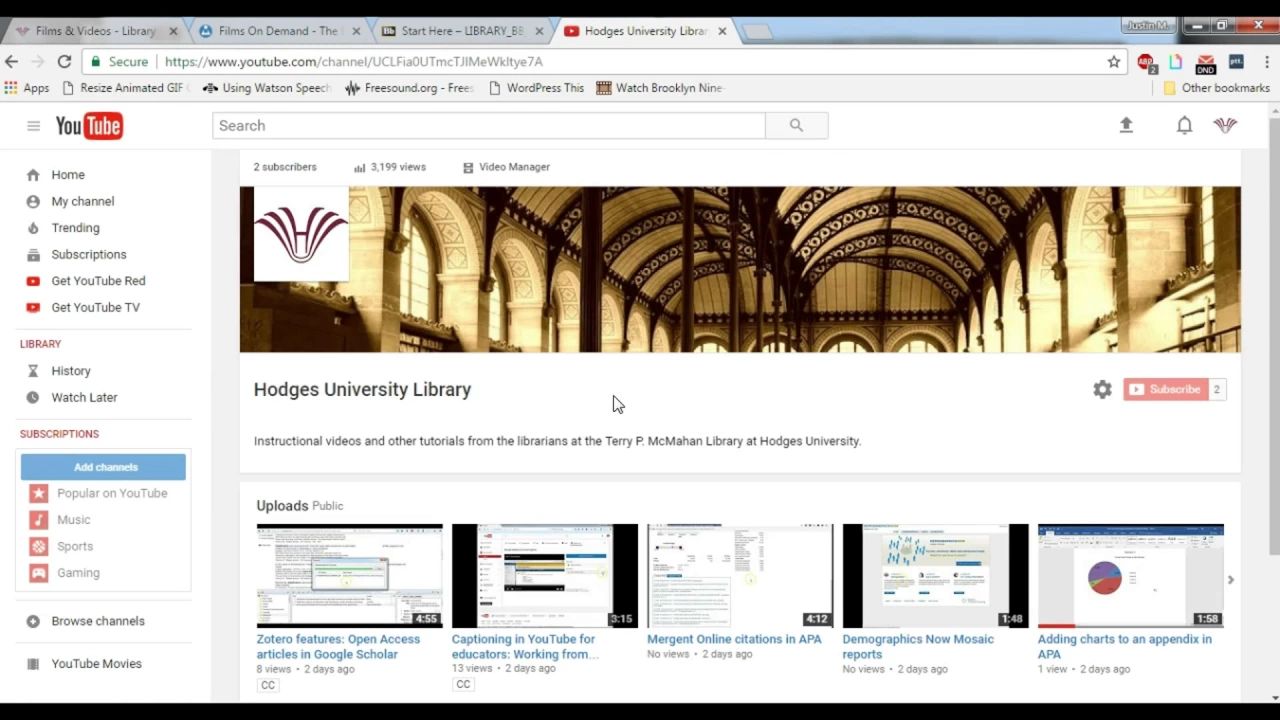The image size is (1280, 720).
Task: Click into the YouTube search field
Action: click(x=489, y=125)
